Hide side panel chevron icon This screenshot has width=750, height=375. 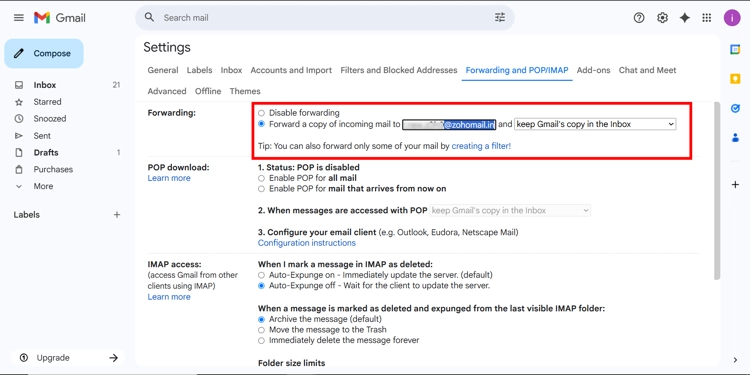click(x=735, y=360)
